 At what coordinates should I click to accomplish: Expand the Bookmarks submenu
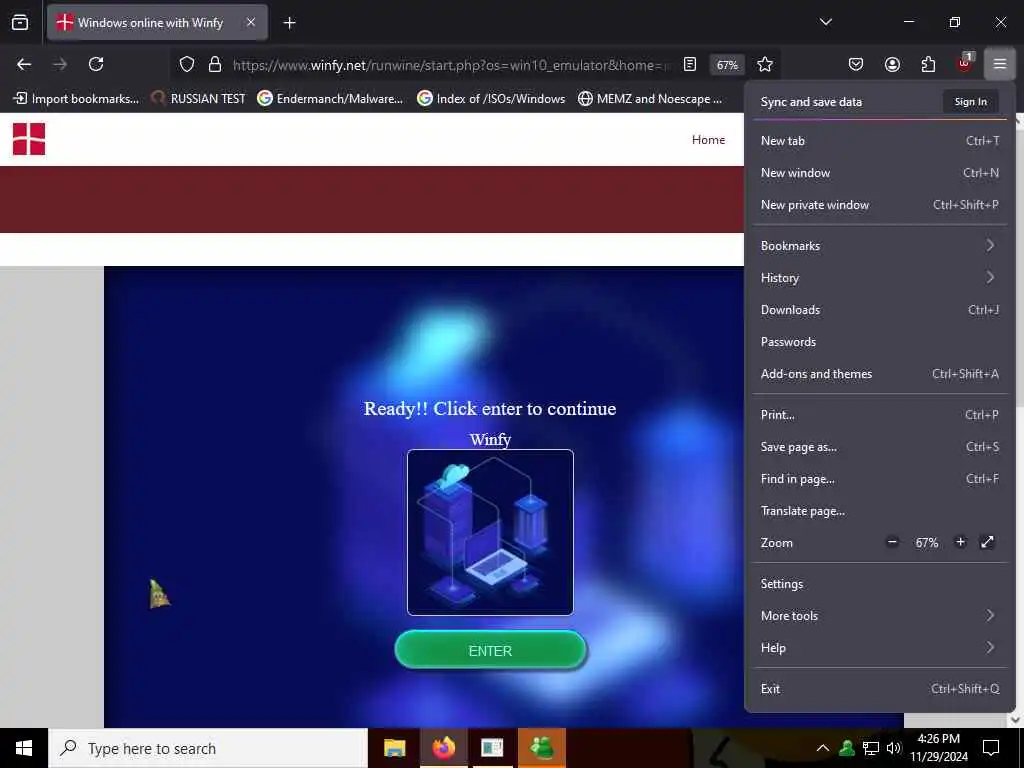pyautogui.click(x=880, y=246)
